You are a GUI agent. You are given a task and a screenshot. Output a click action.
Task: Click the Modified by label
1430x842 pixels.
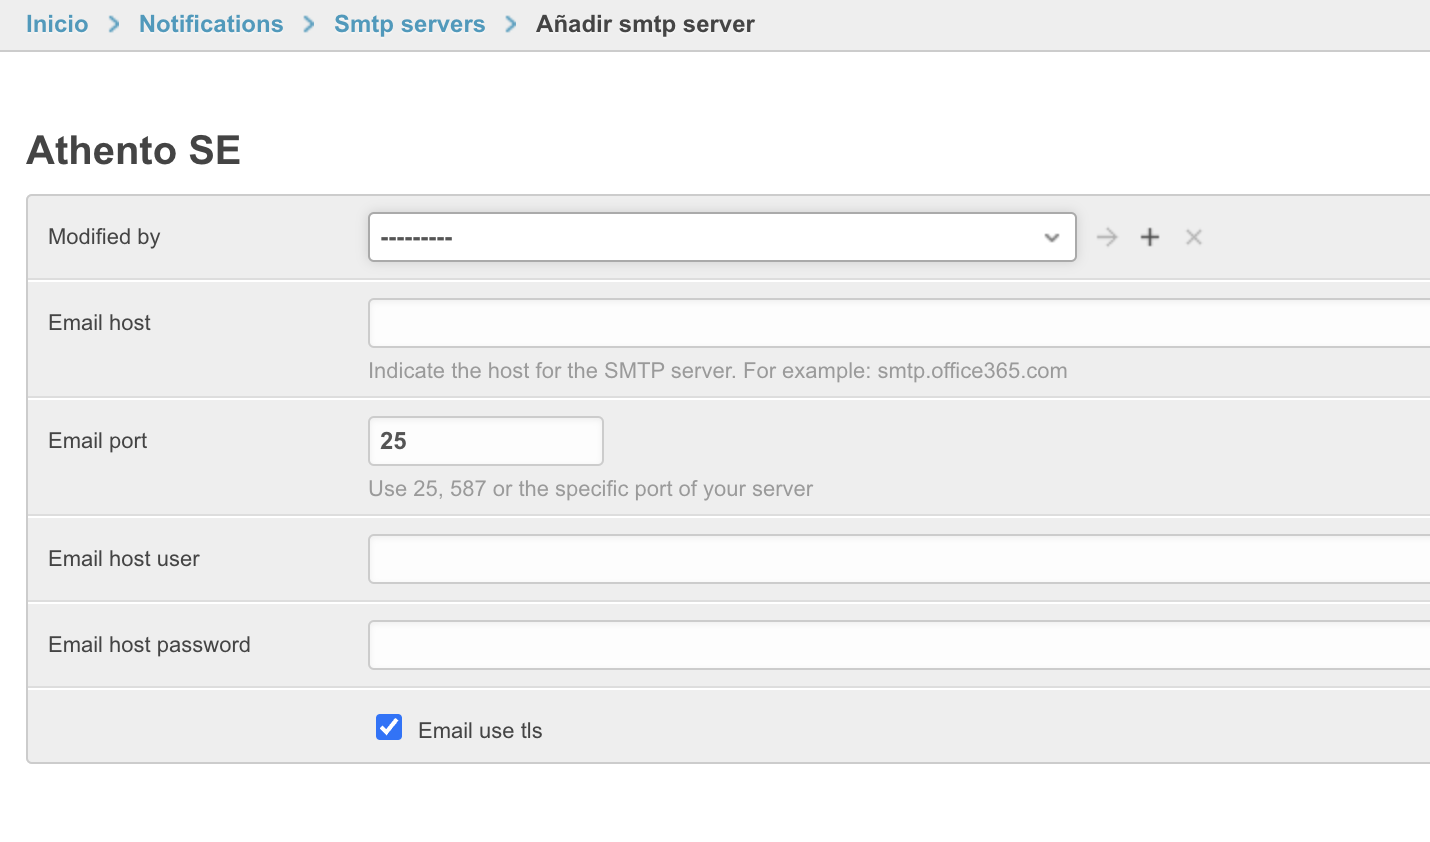tap(104, 237)
